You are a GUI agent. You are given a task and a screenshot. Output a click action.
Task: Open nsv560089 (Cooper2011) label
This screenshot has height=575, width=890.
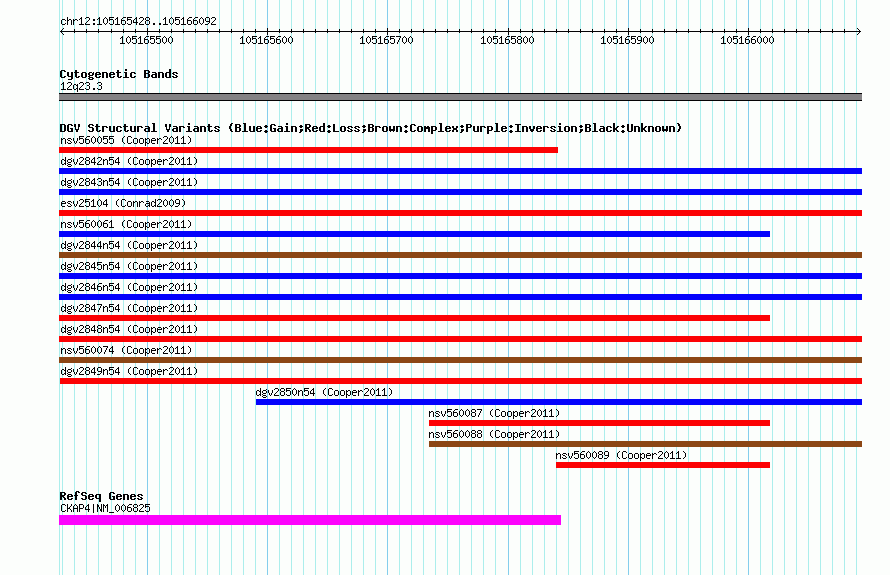pos(621,455)
